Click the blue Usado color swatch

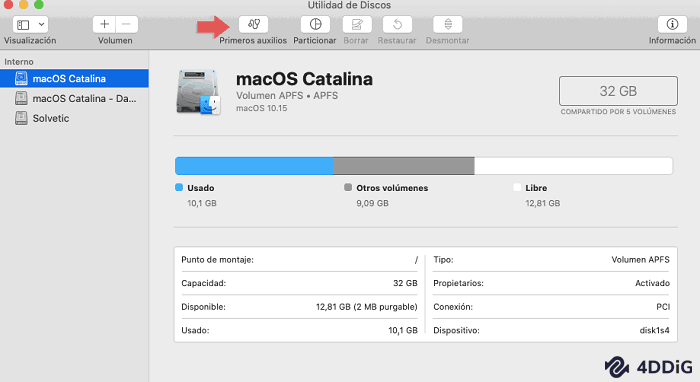pyautogui.click(x=179, y=187)
